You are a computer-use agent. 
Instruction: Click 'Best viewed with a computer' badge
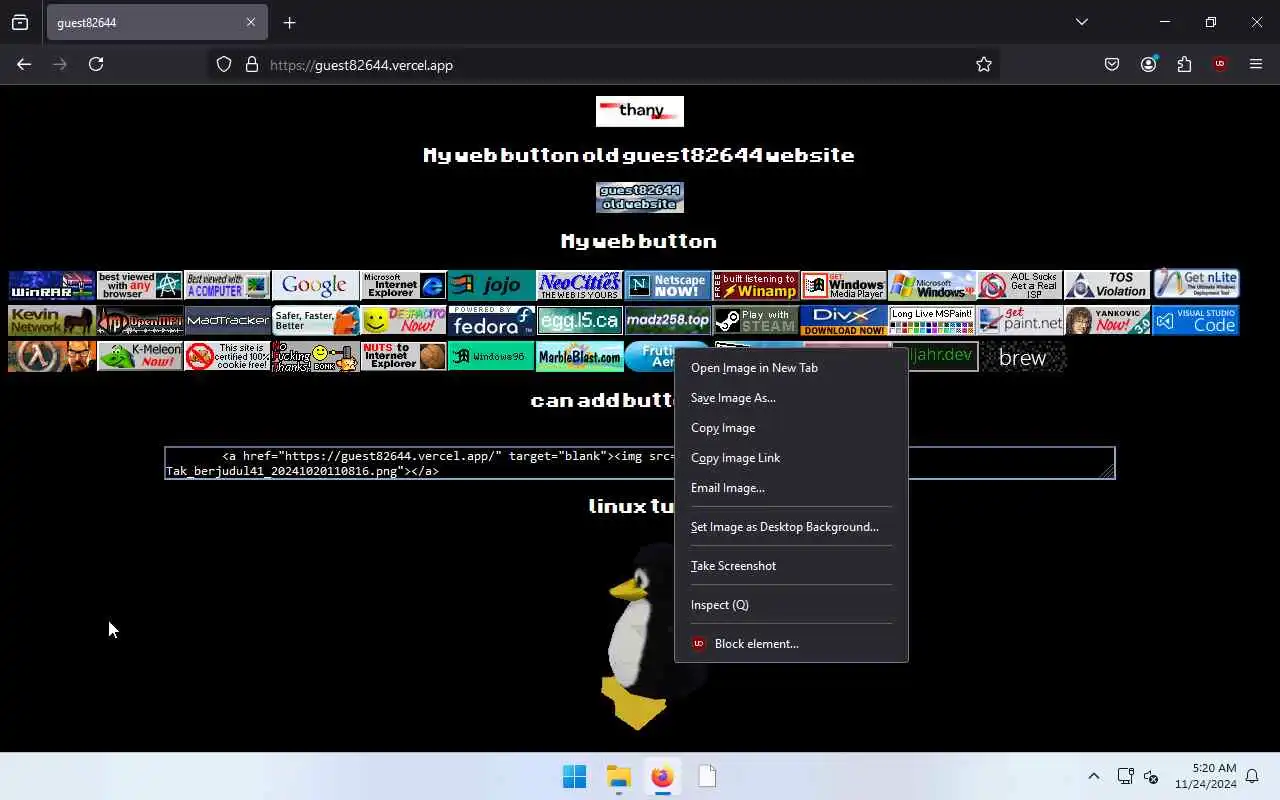pos(227,285)
